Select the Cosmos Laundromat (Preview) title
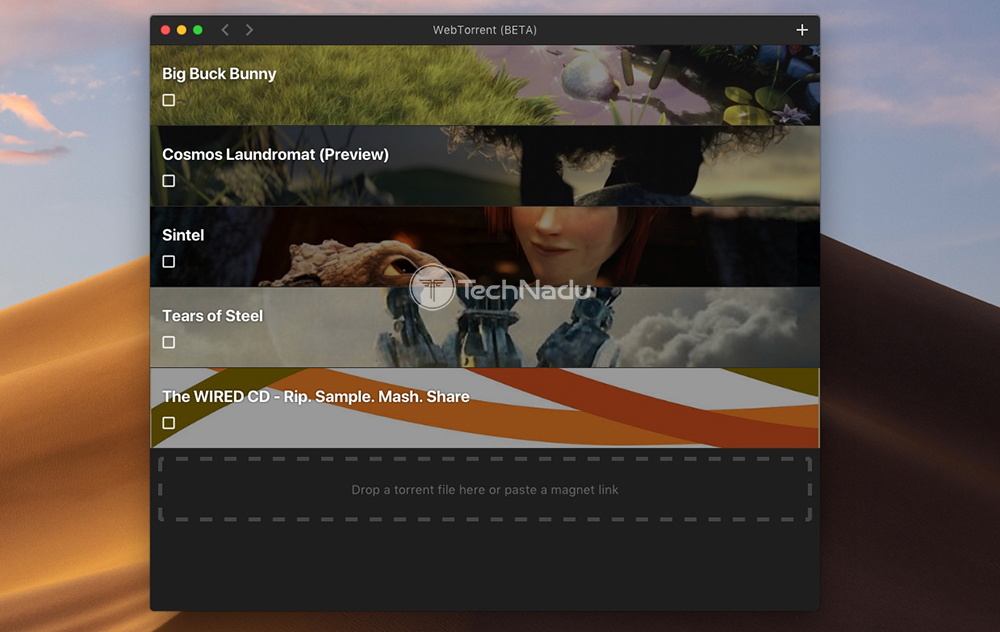 [276, 154]
